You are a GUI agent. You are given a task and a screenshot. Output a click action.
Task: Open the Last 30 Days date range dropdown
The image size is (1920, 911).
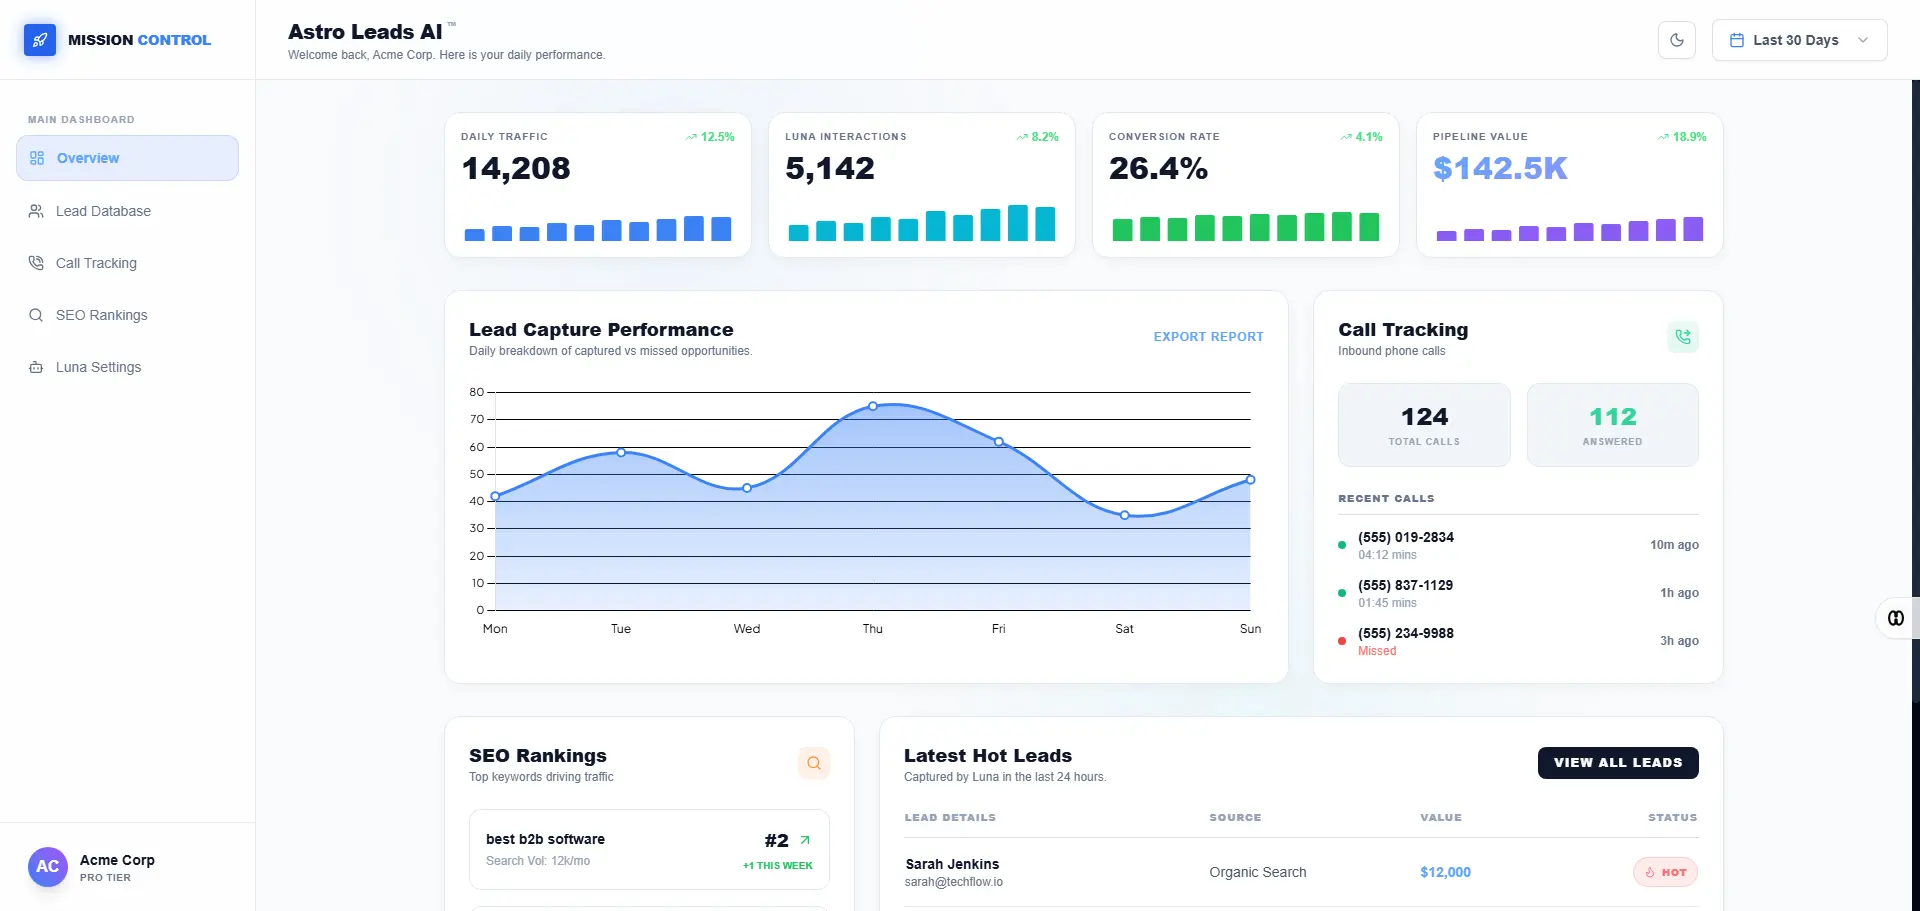[1798, 40]
